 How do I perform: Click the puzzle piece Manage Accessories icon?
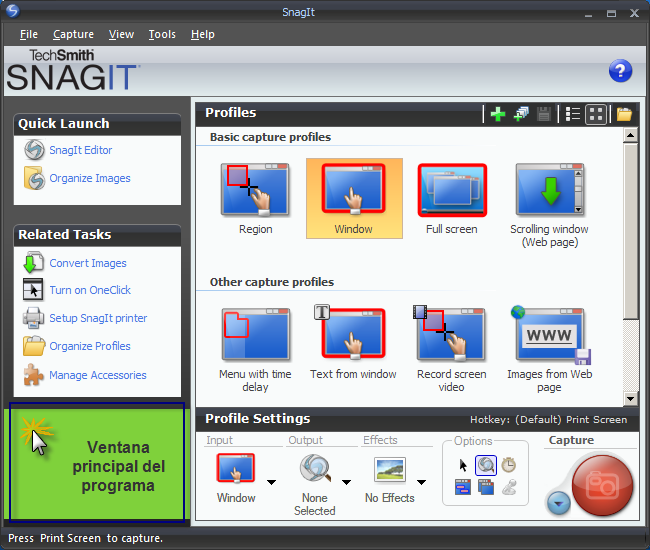tap(33, 375)
